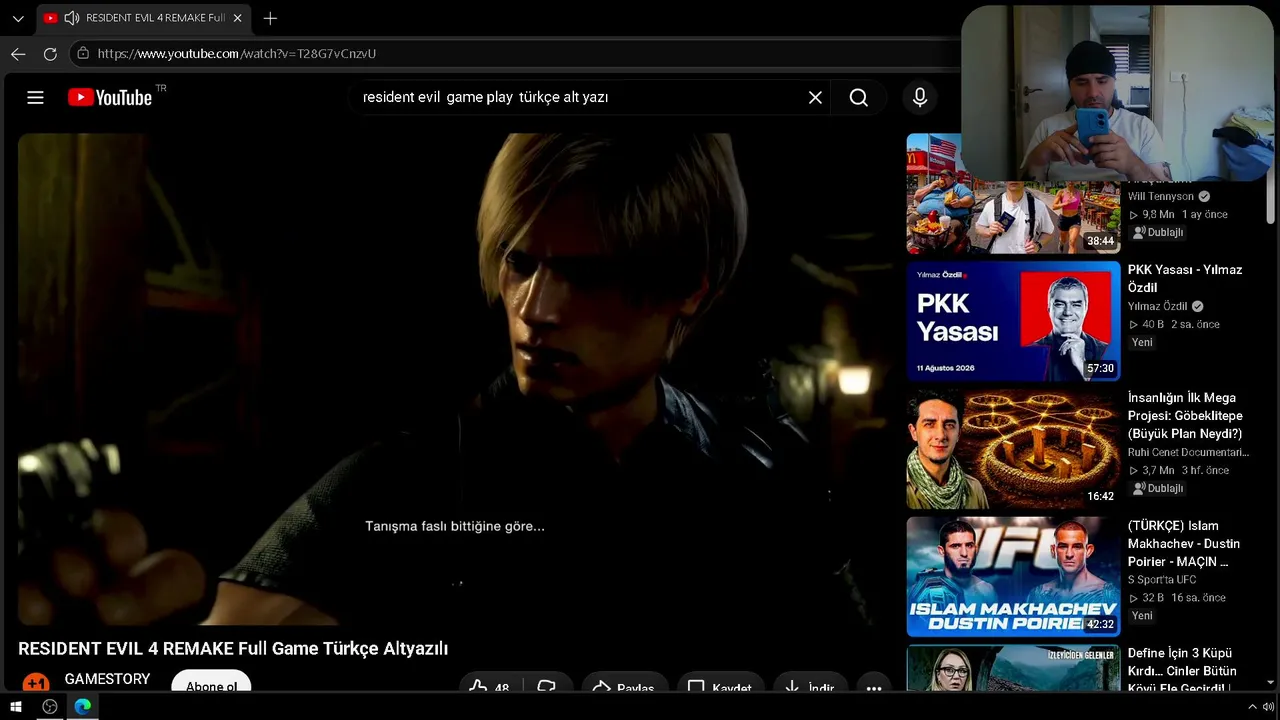Go back with the browser back arrow
Screen dimensions: 1280x720
[18, 54]
